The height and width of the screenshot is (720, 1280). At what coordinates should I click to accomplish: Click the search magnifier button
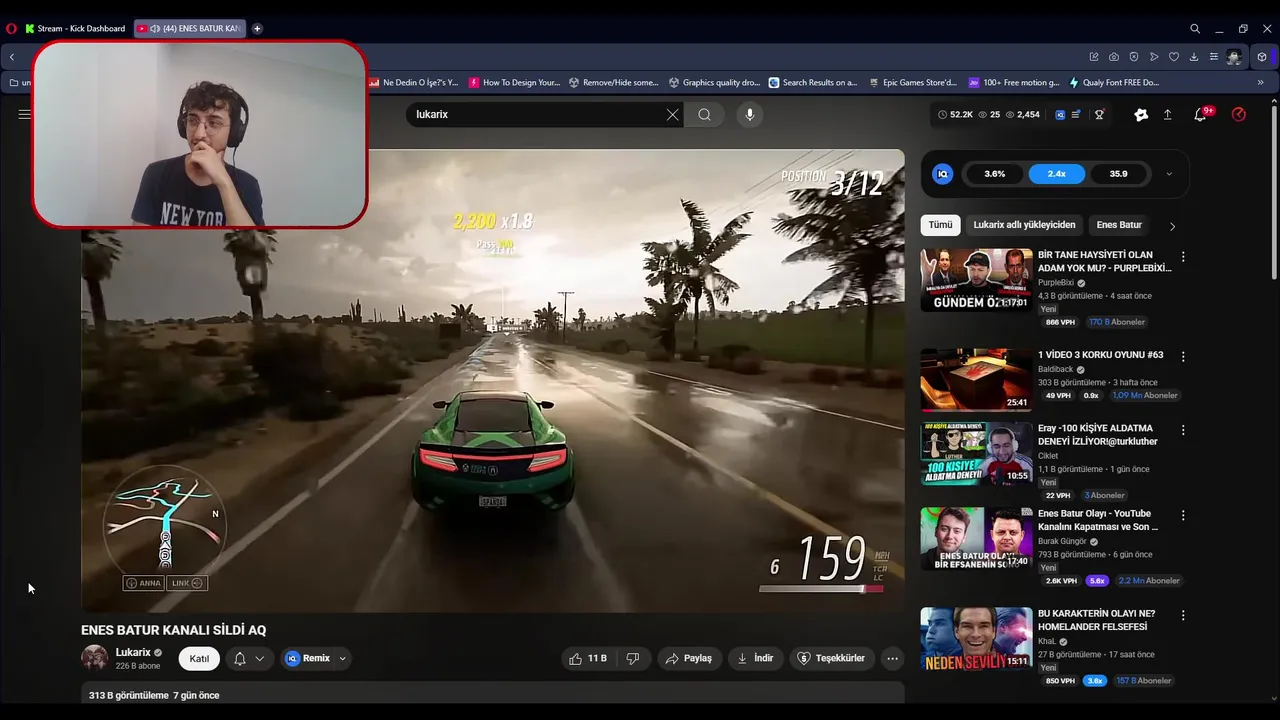[x=705, y=114]
